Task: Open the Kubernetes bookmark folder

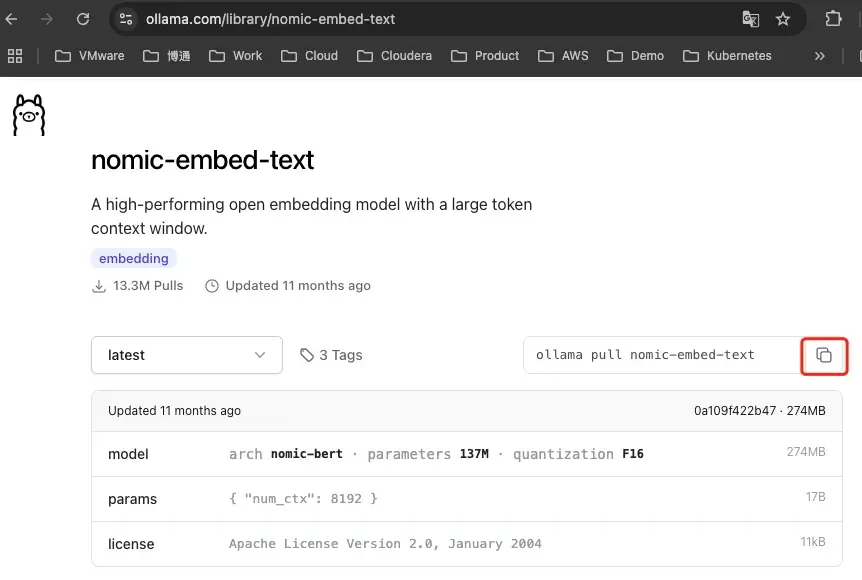Action: click(727, 56)
